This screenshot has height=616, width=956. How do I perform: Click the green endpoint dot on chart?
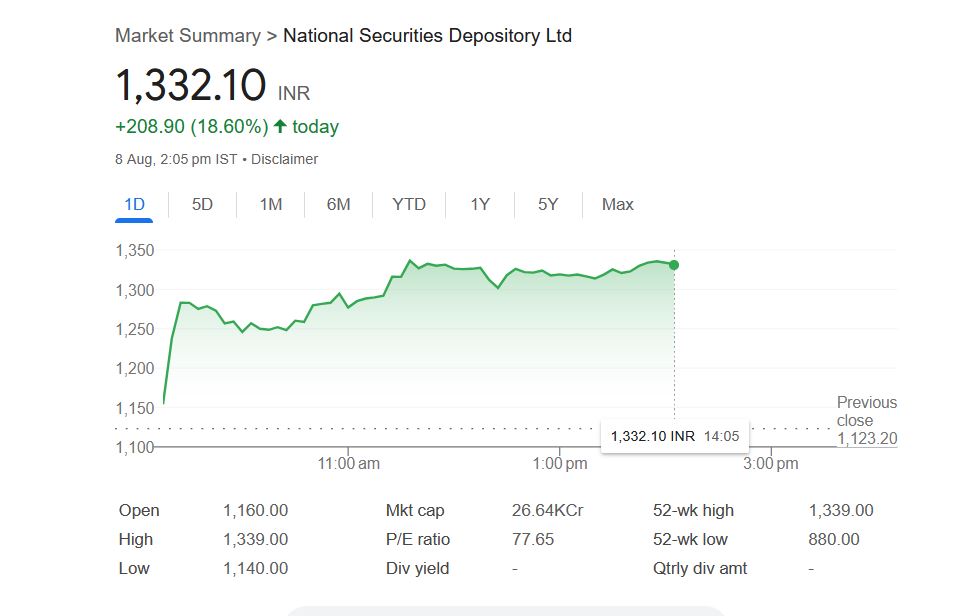(x=674, y=265)
